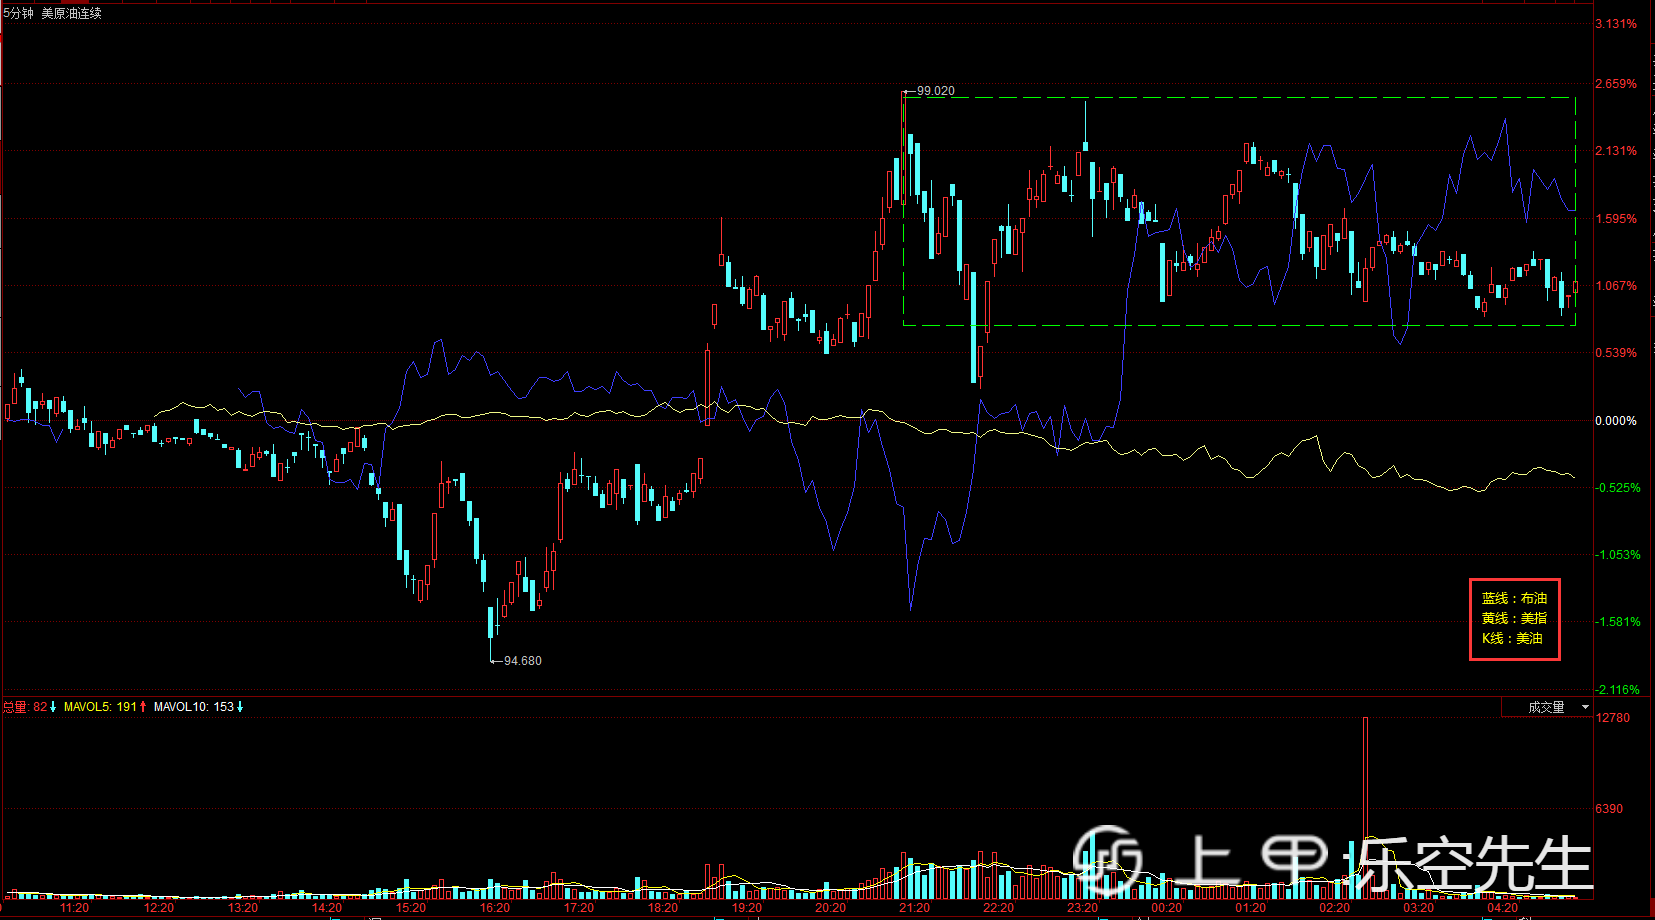This screenshot has height=920, width=1655.
Task: Click the 14:20 time axis label
Action: click(x=326, y=908)
